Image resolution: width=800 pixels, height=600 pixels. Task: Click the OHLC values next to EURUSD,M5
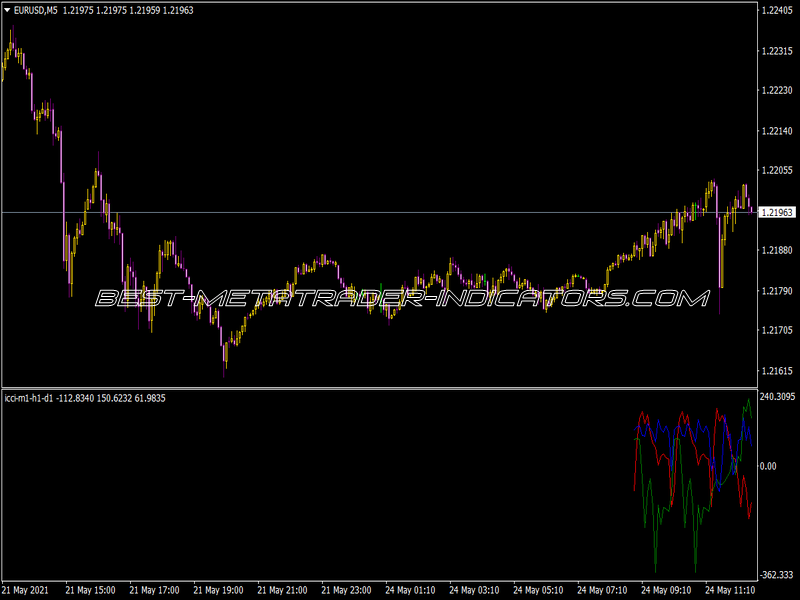pos(128,10)
